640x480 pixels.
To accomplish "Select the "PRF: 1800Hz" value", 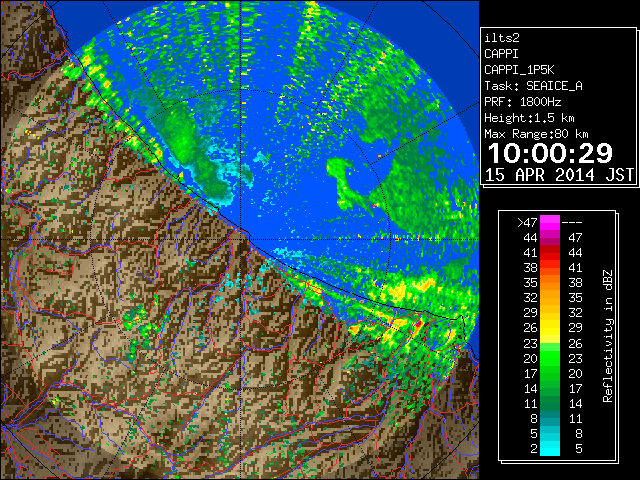I will [x=523, y=102].
